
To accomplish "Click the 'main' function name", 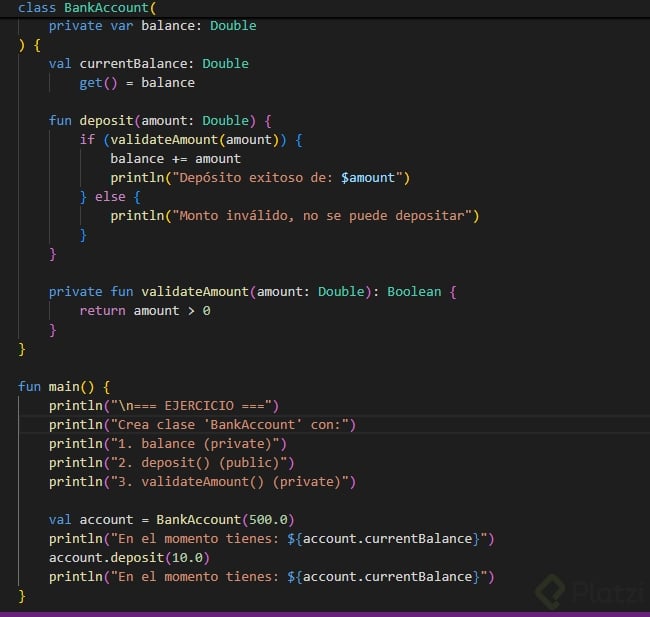I will point(64,387).
